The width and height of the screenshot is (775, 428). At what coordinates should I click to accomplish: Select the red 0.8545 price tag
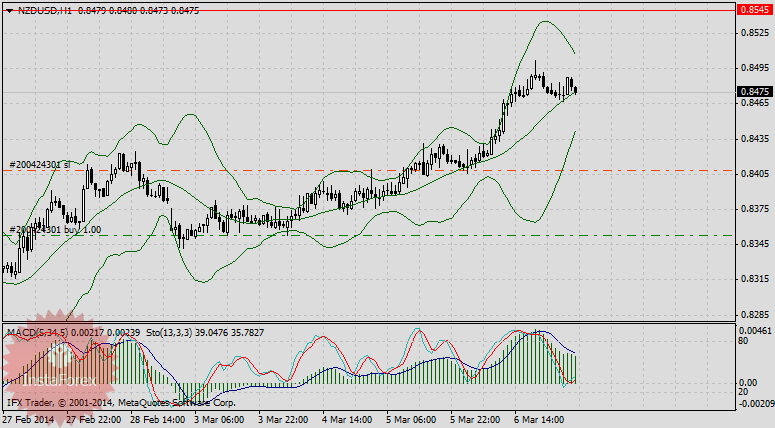click(752, 9)
